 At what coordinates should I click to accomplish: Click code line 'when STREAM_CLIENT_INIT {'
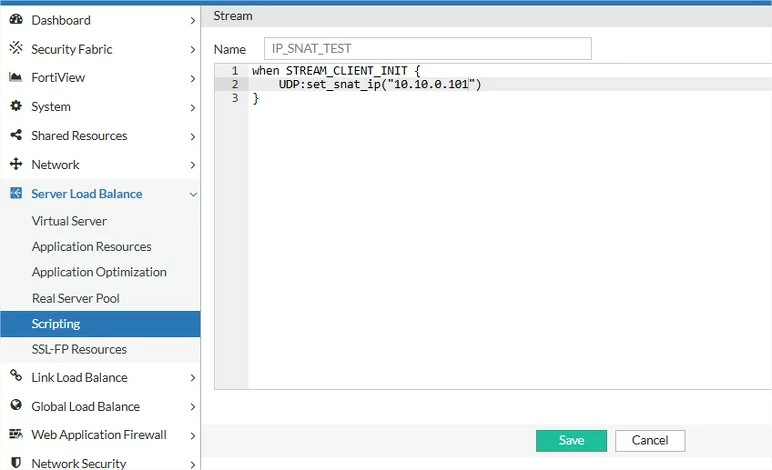click(336, 71)
